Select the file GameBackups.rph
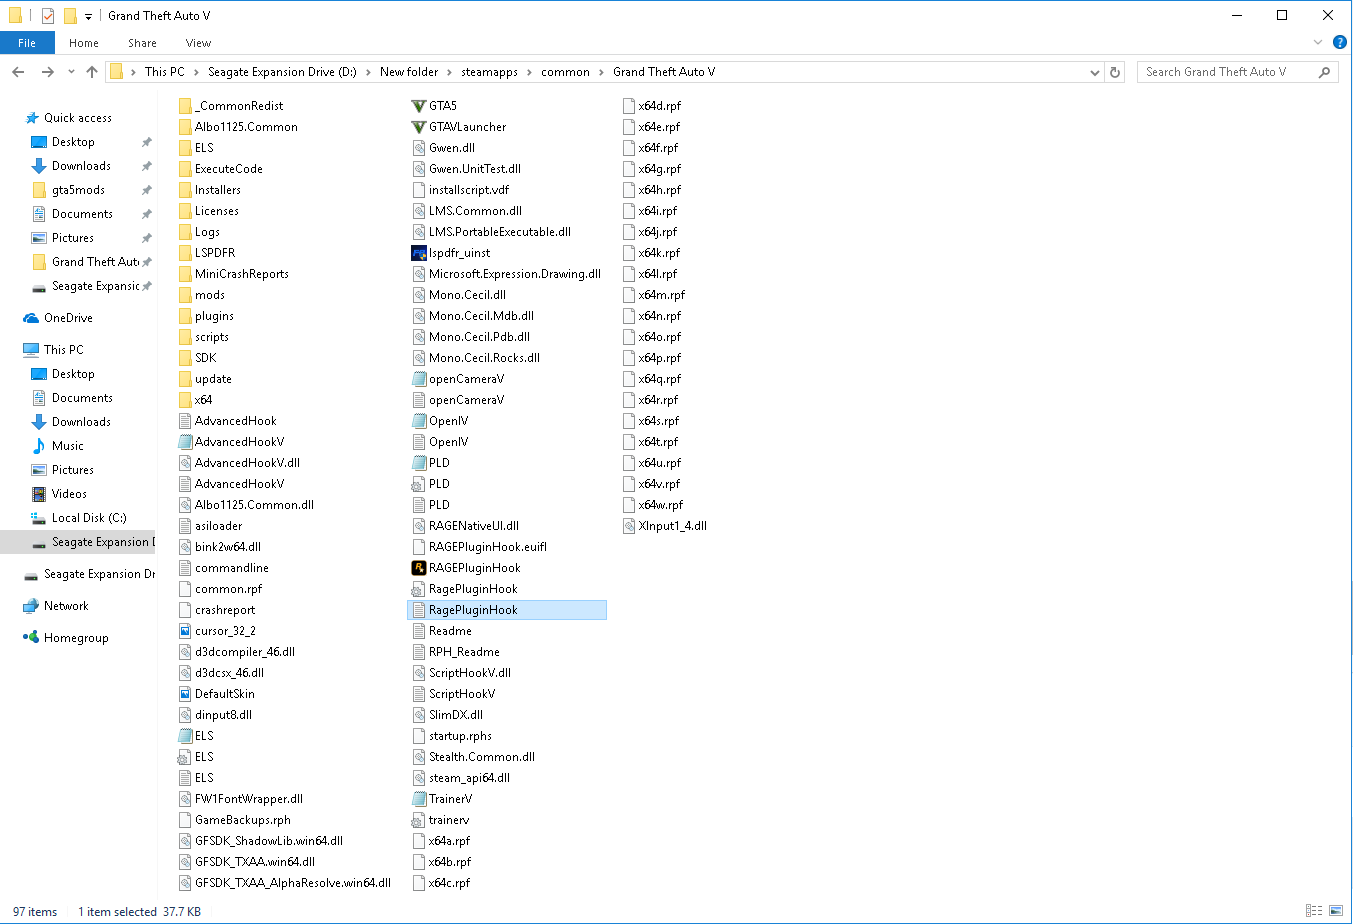The image size is (1353, 924). pyautogui.click(x=234, y=820)
